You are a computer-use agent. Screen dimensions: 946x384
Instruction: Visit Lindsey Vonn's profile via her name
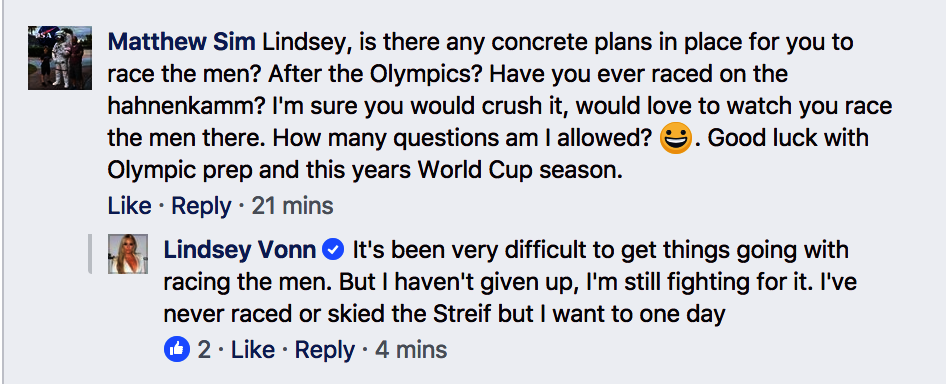[x=240, y=249]
